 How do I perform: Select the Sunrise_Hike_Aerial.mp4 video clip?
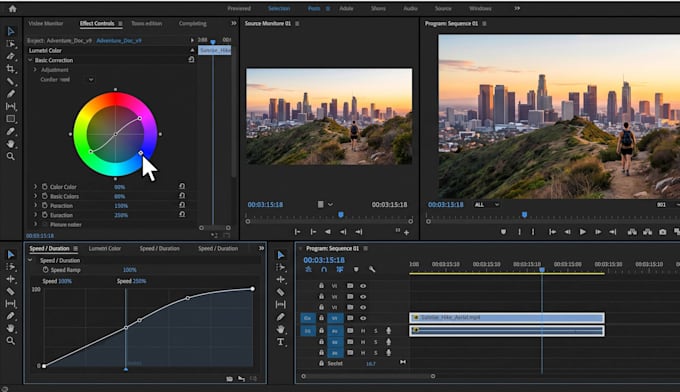[x=507, y=317]
